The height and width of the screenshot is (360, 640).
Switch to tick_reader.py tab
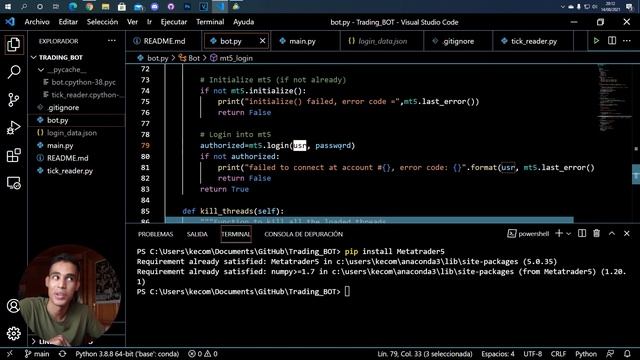click(x=533, y=41)
